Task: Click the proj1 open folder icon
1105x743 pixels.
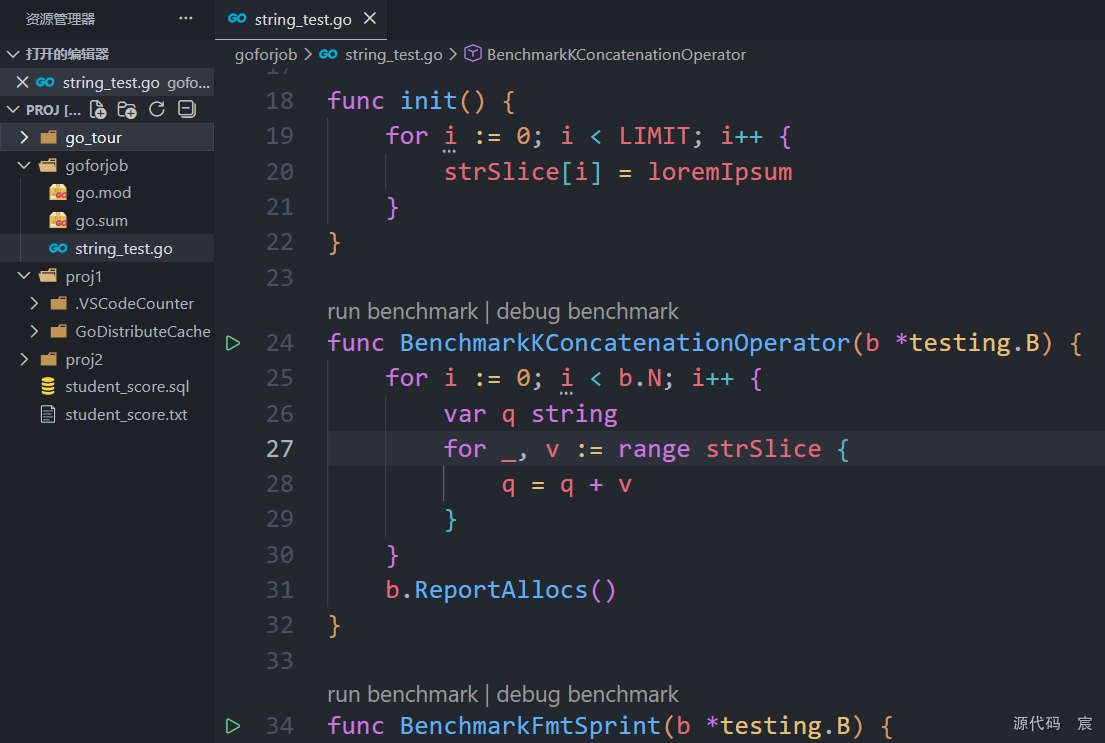Action: pyautogui.click(x=48, y=276)
